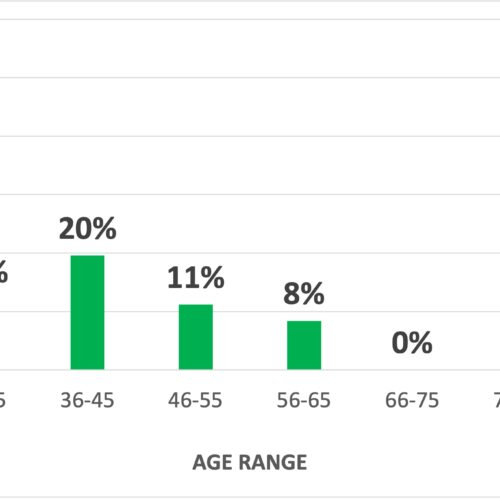
Task: Select the 56-65 category axis label
Action: pyautogui.click(x=304, y=400)
